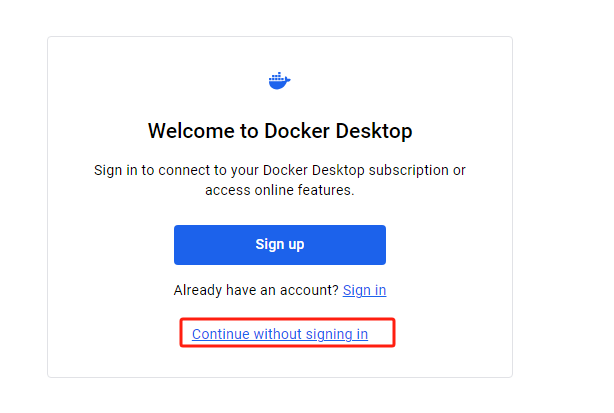Choose Continue without signing in
The width and height of the screenshot is (614, 413).
click(x=280, y=334)
